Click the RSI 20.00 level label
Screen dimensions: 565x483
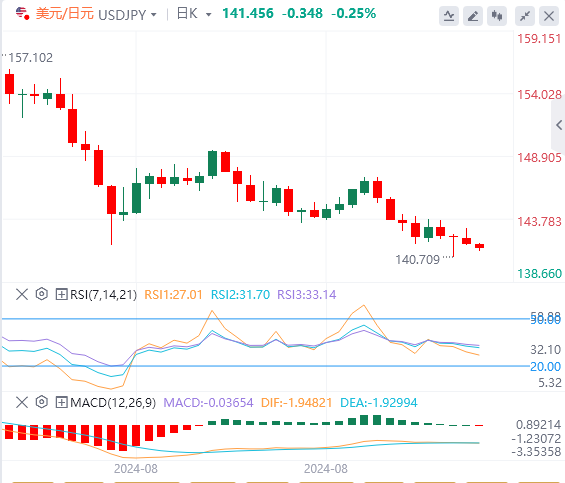(x=546, y=367)
